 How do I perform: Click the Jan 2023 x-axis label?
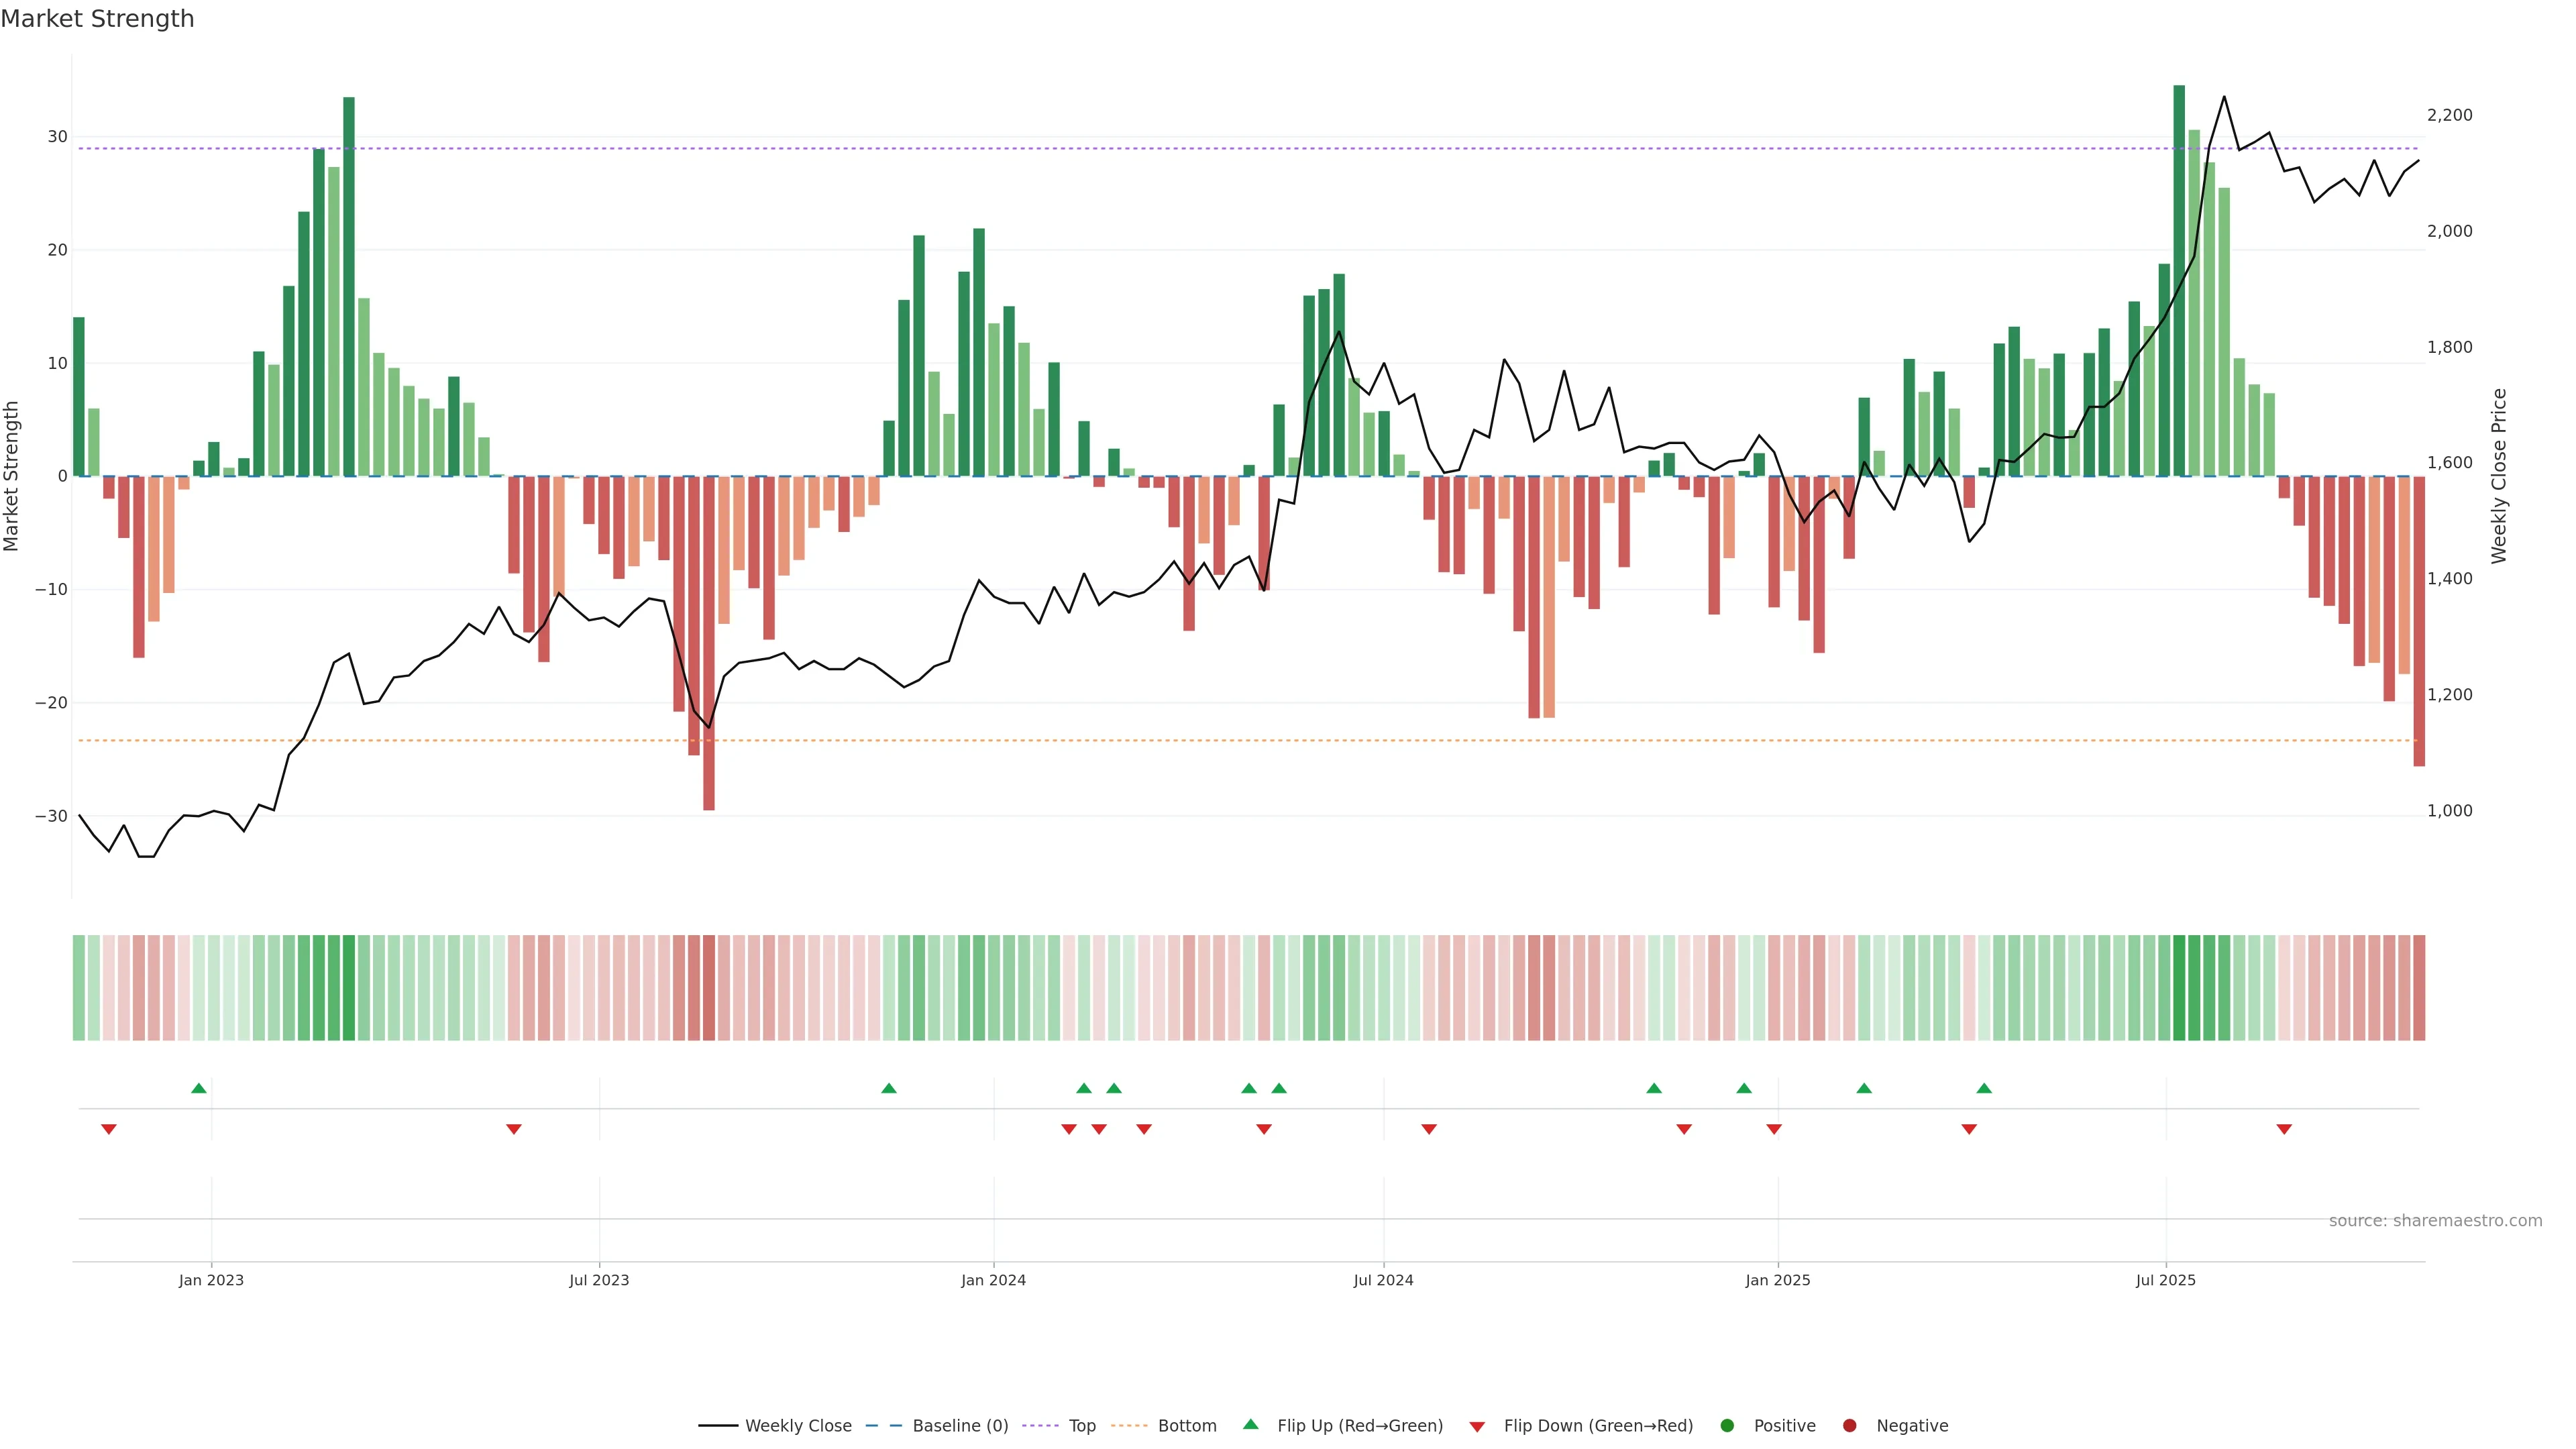[211, 1280]
